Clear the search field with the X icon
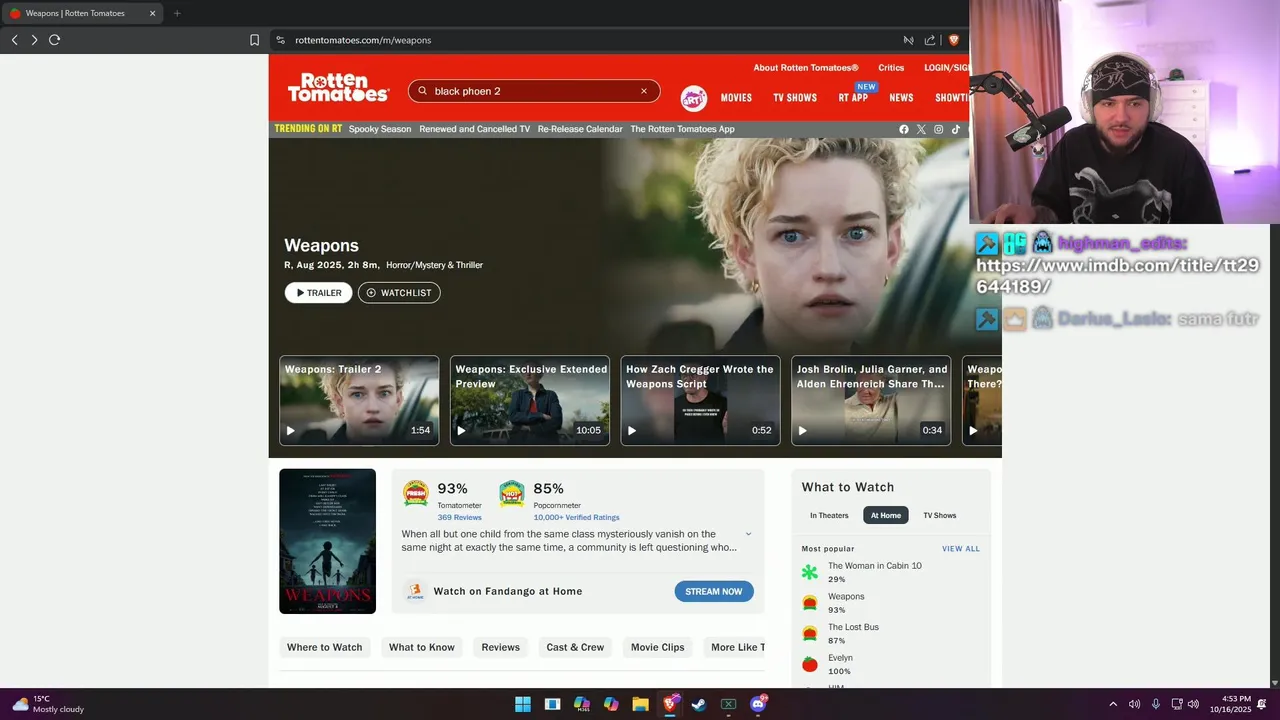Screen dimensions: 1280x720 644,91
